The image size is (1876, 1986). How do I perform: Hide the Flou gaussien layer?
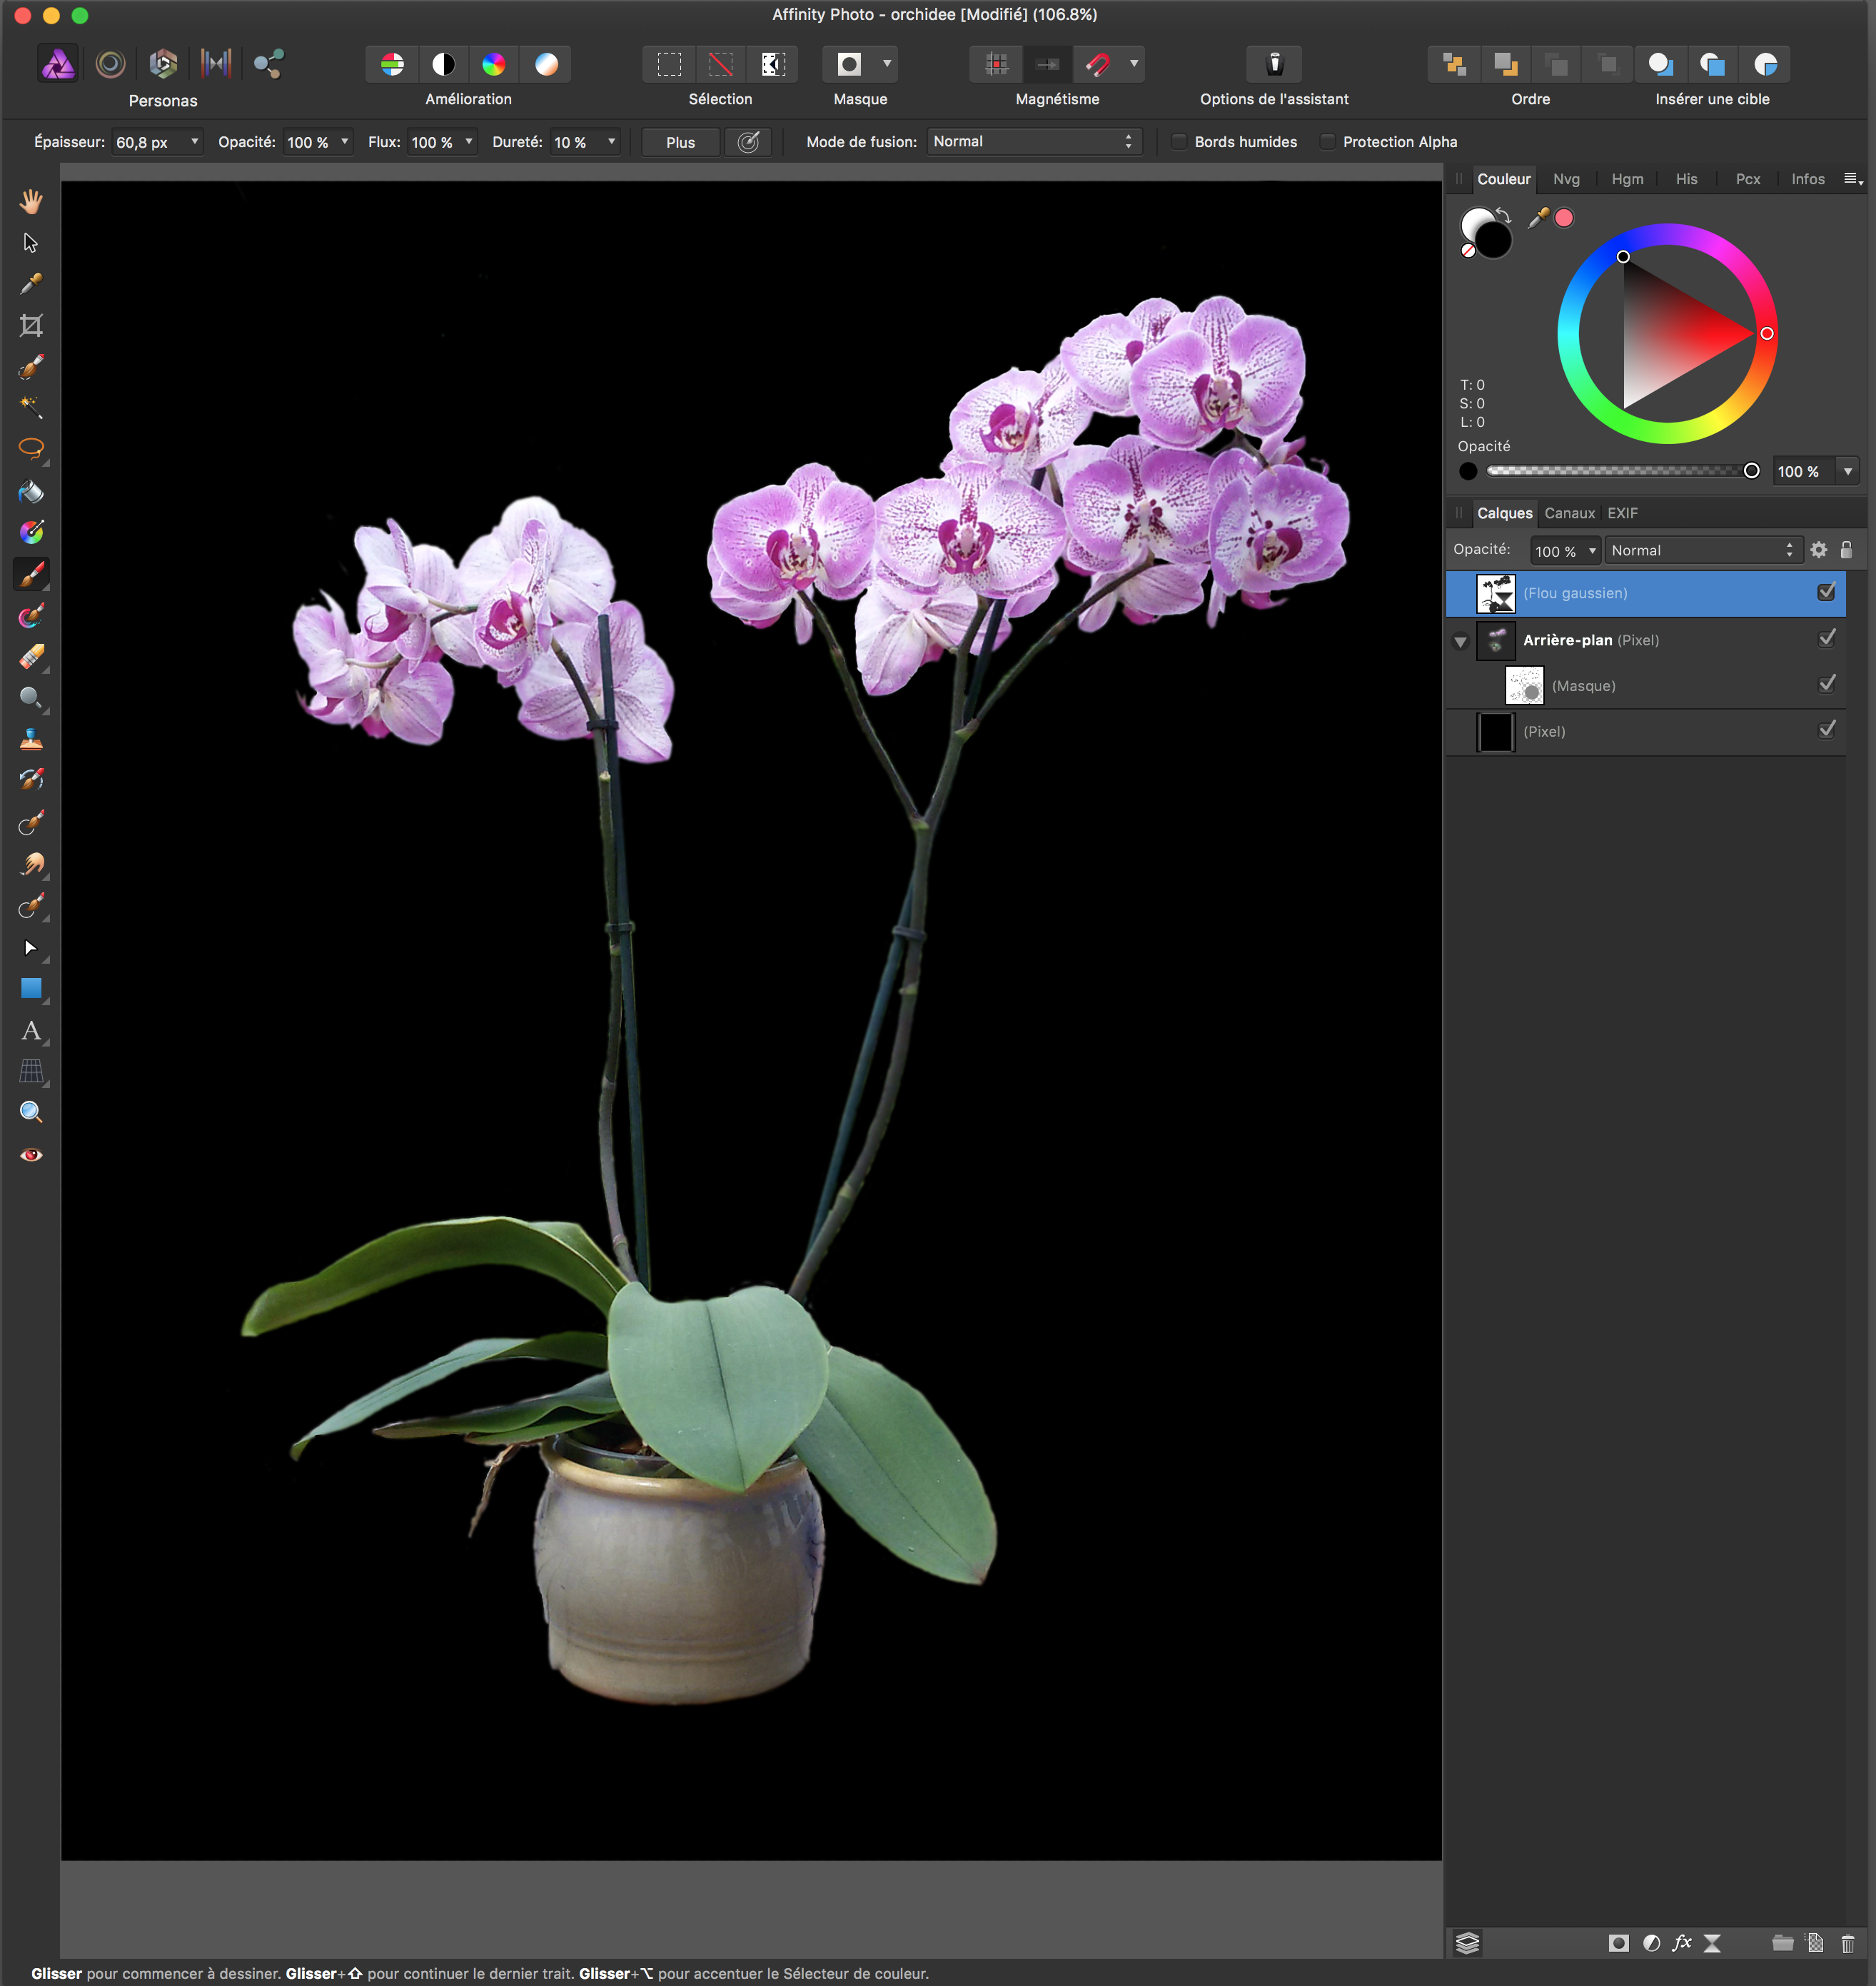[1826, 592]
